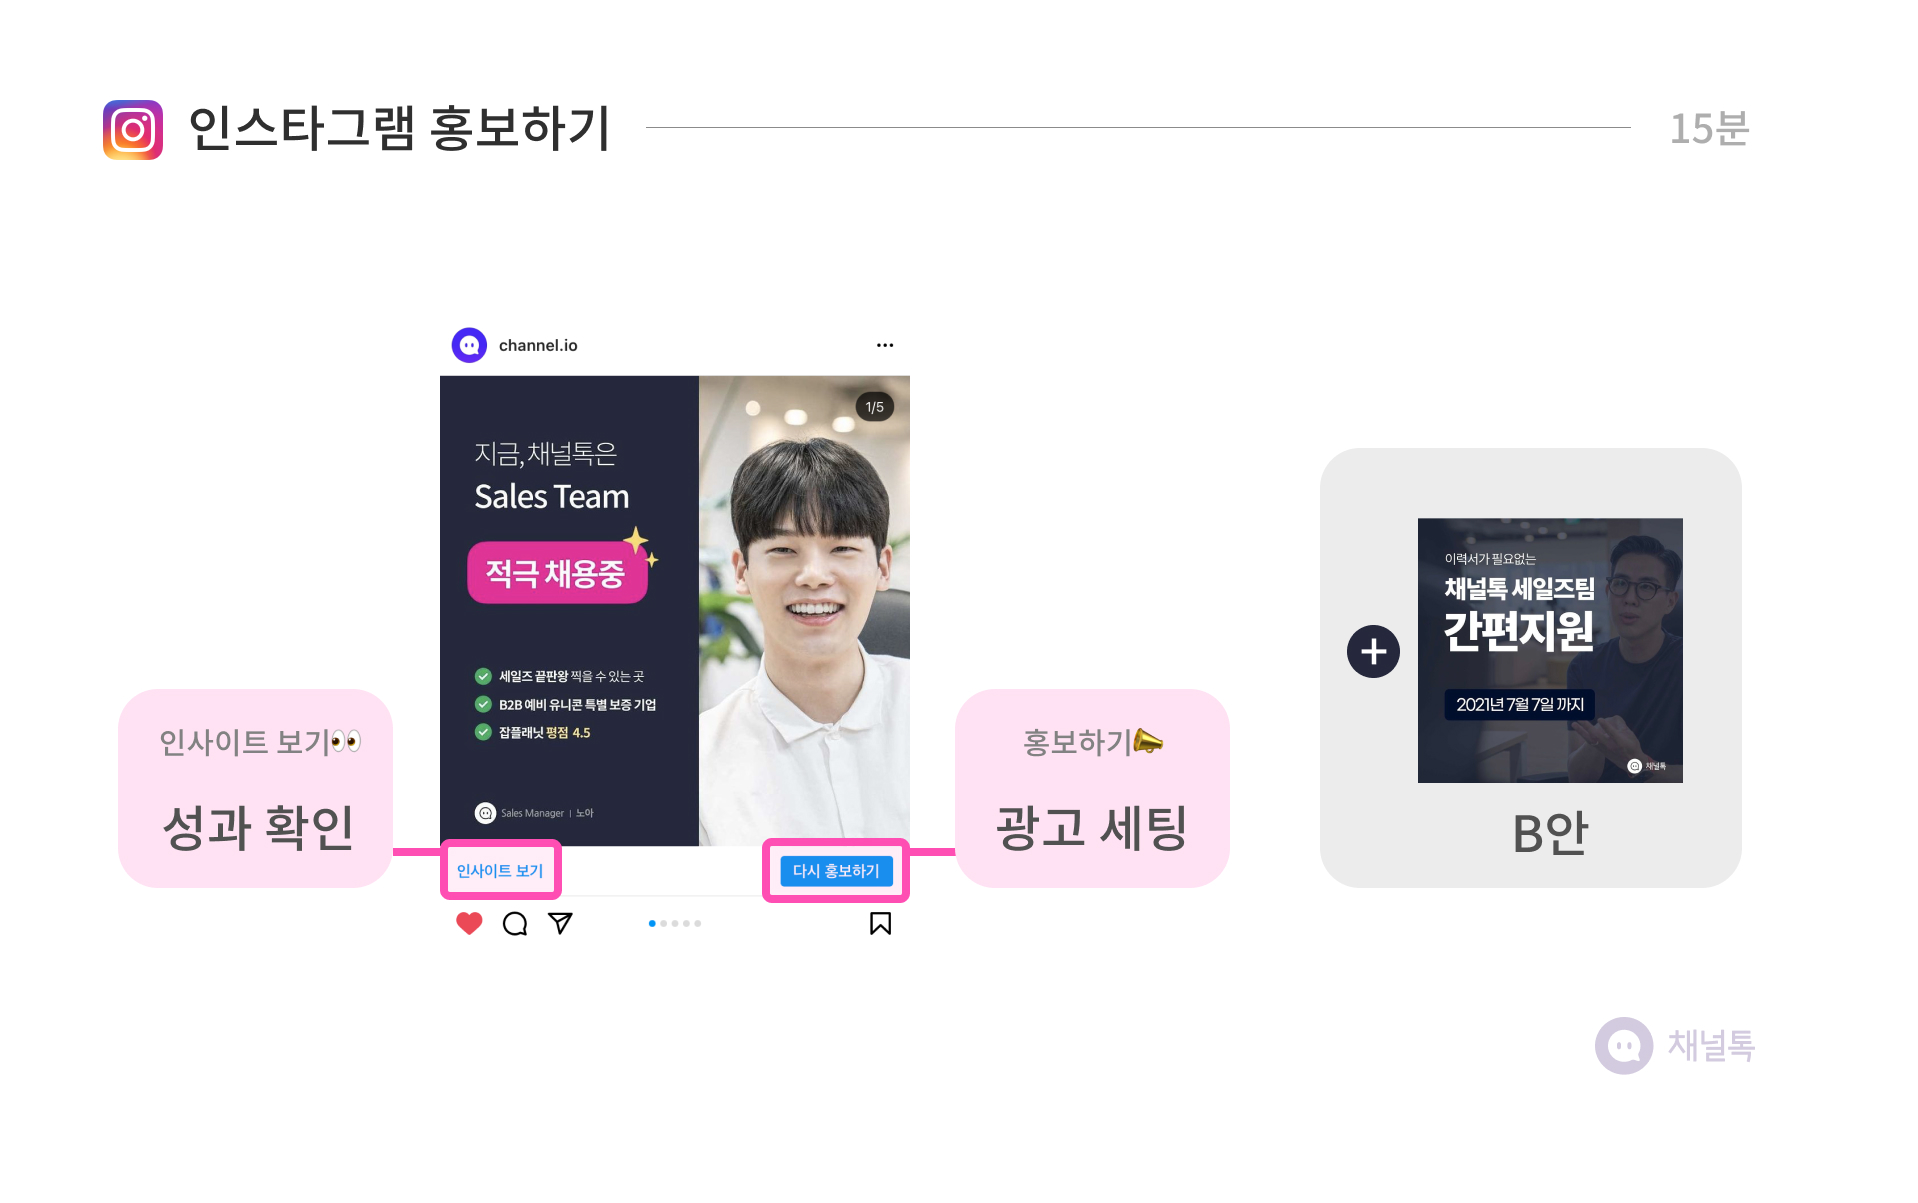
Task: Click the 성과 확인 pink callout box
Action: point(256,788)
